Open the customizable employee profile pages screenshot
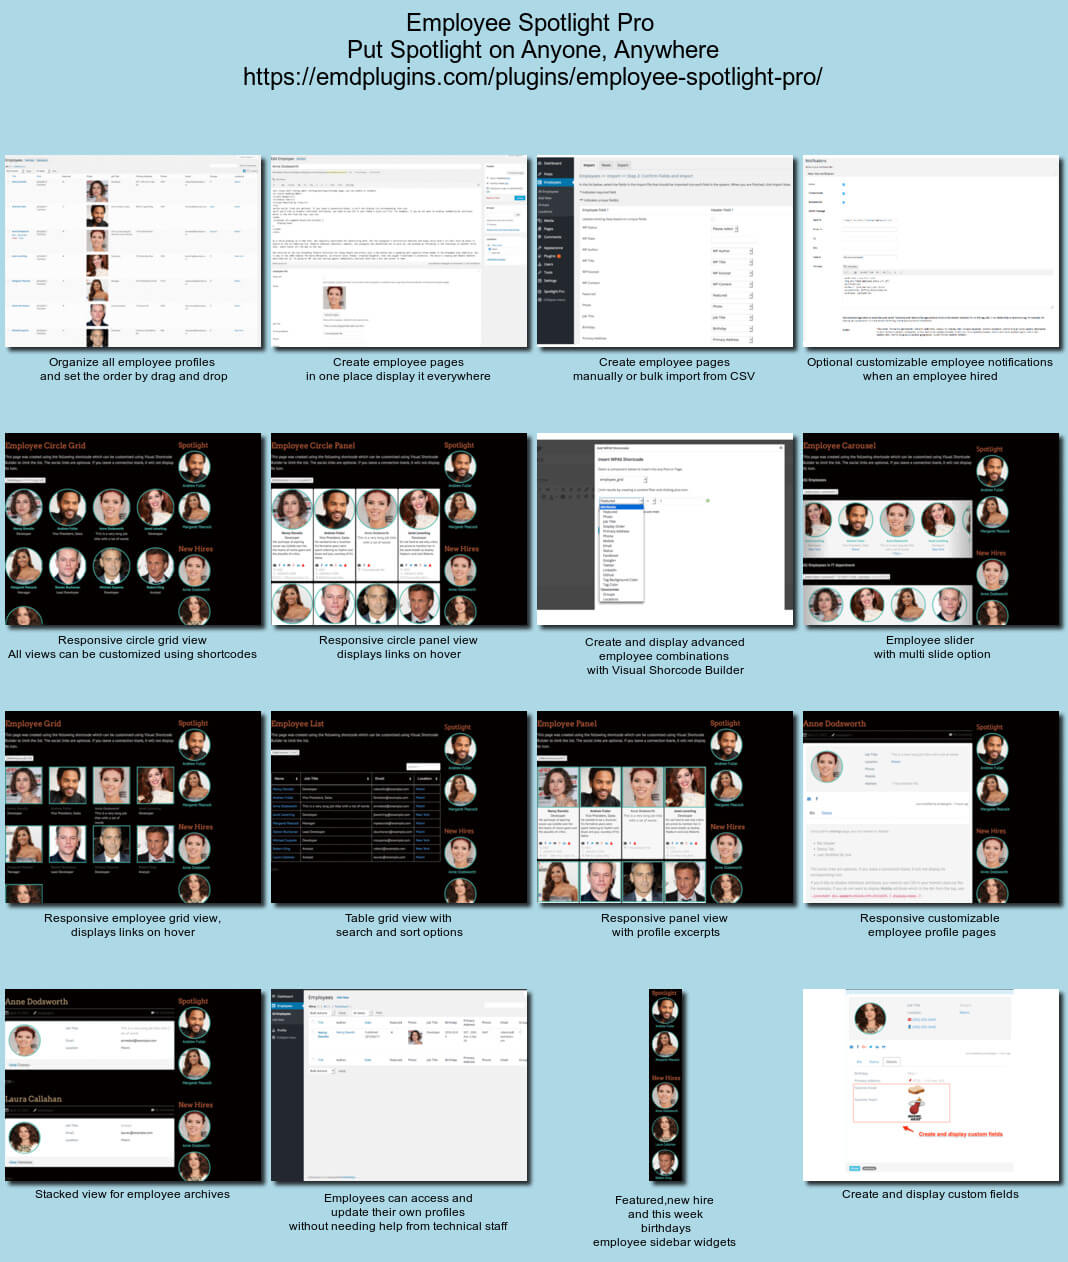This screenshot has width=1068, height=1262. point(931,807)
